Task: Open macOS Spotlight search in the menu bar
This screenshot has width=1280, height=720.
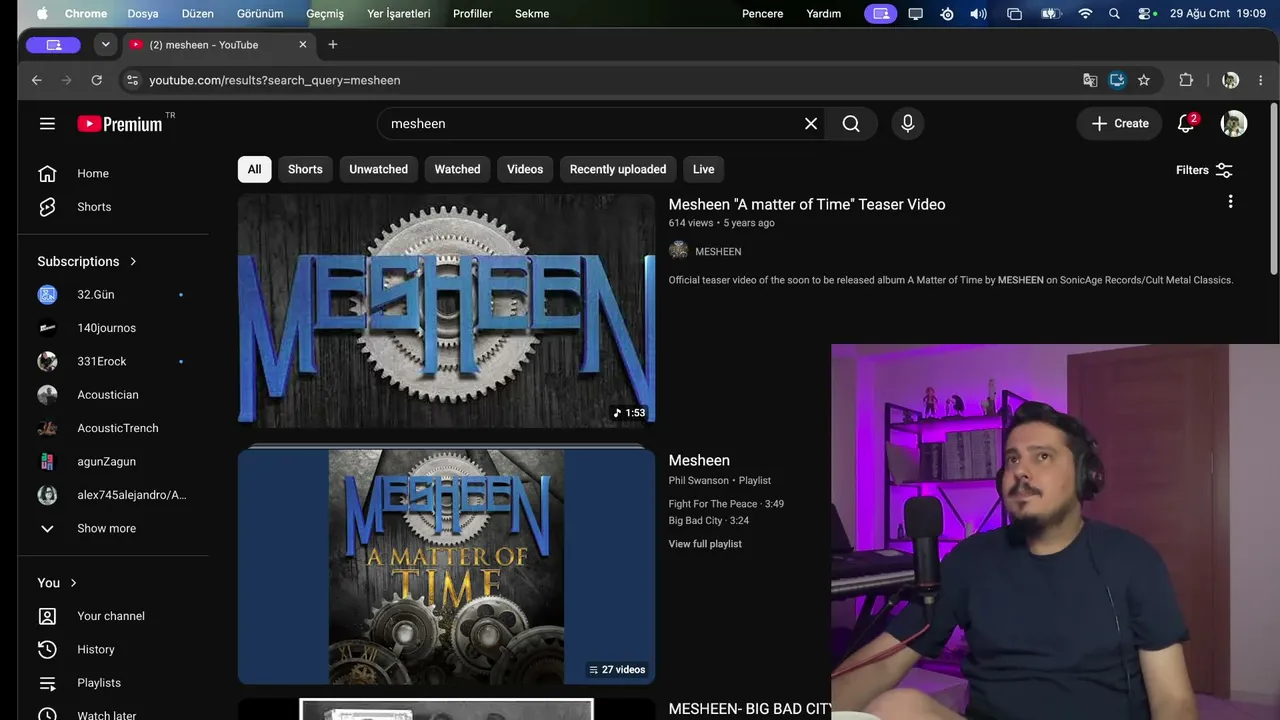Action: pyautogui.click(x=1114, y=14)
